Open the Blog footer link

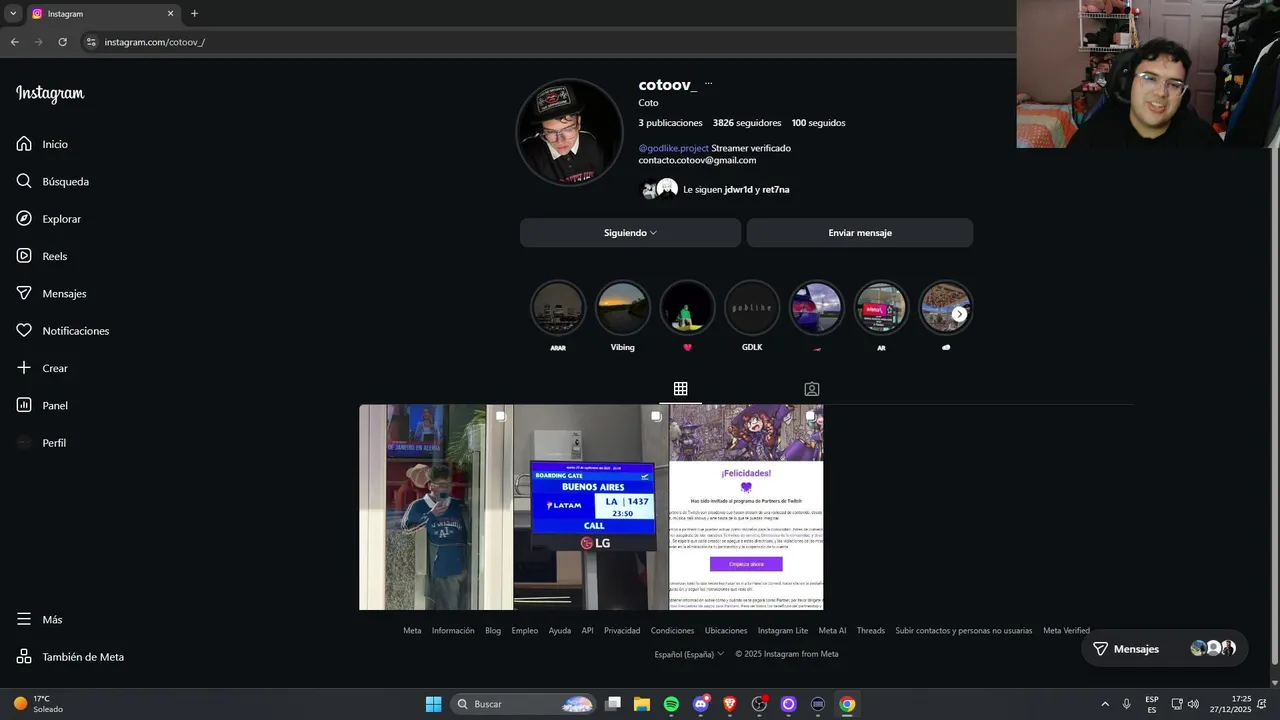tap(493, 631)
